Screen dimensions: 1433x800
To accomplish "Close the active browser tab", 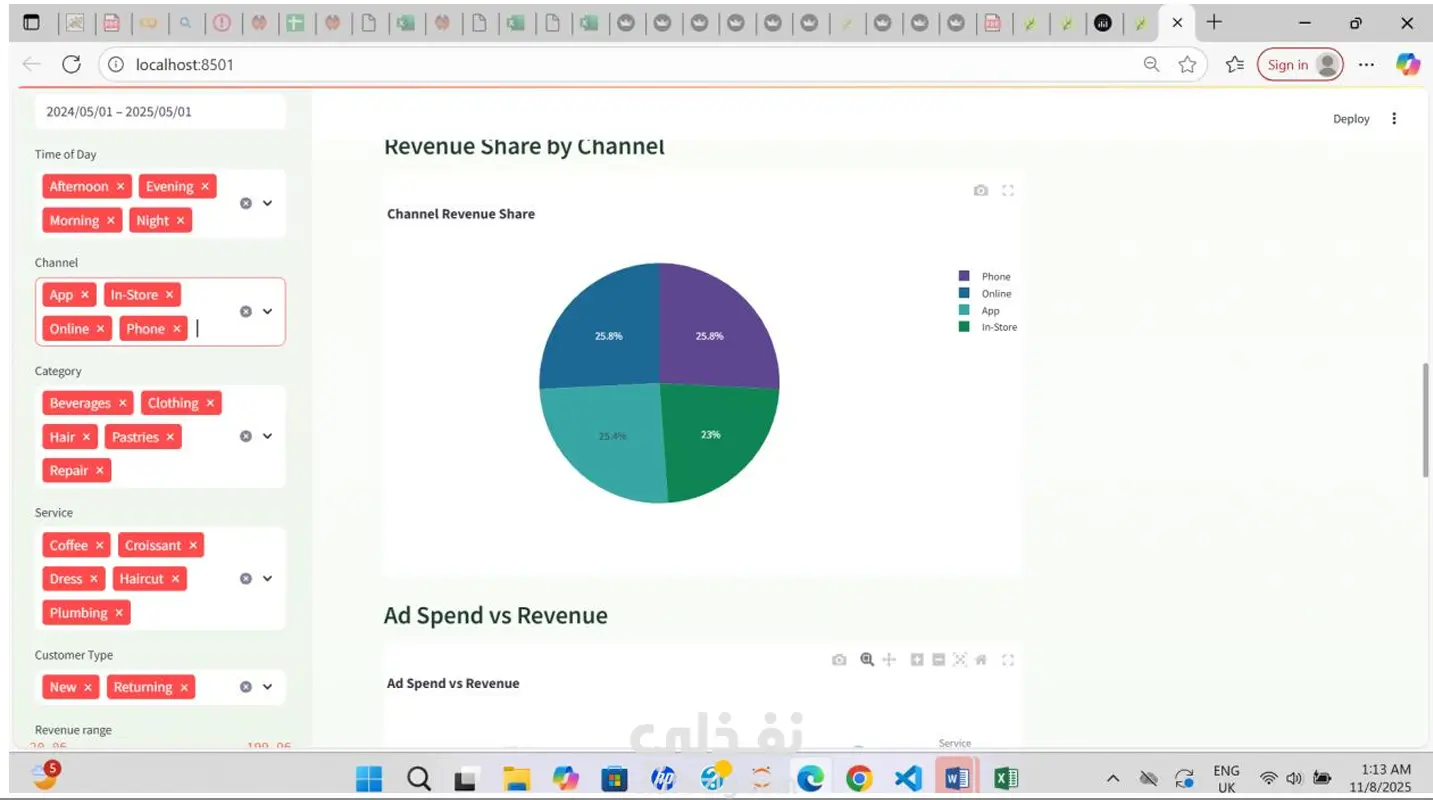I will click(x=1177, y=22).
